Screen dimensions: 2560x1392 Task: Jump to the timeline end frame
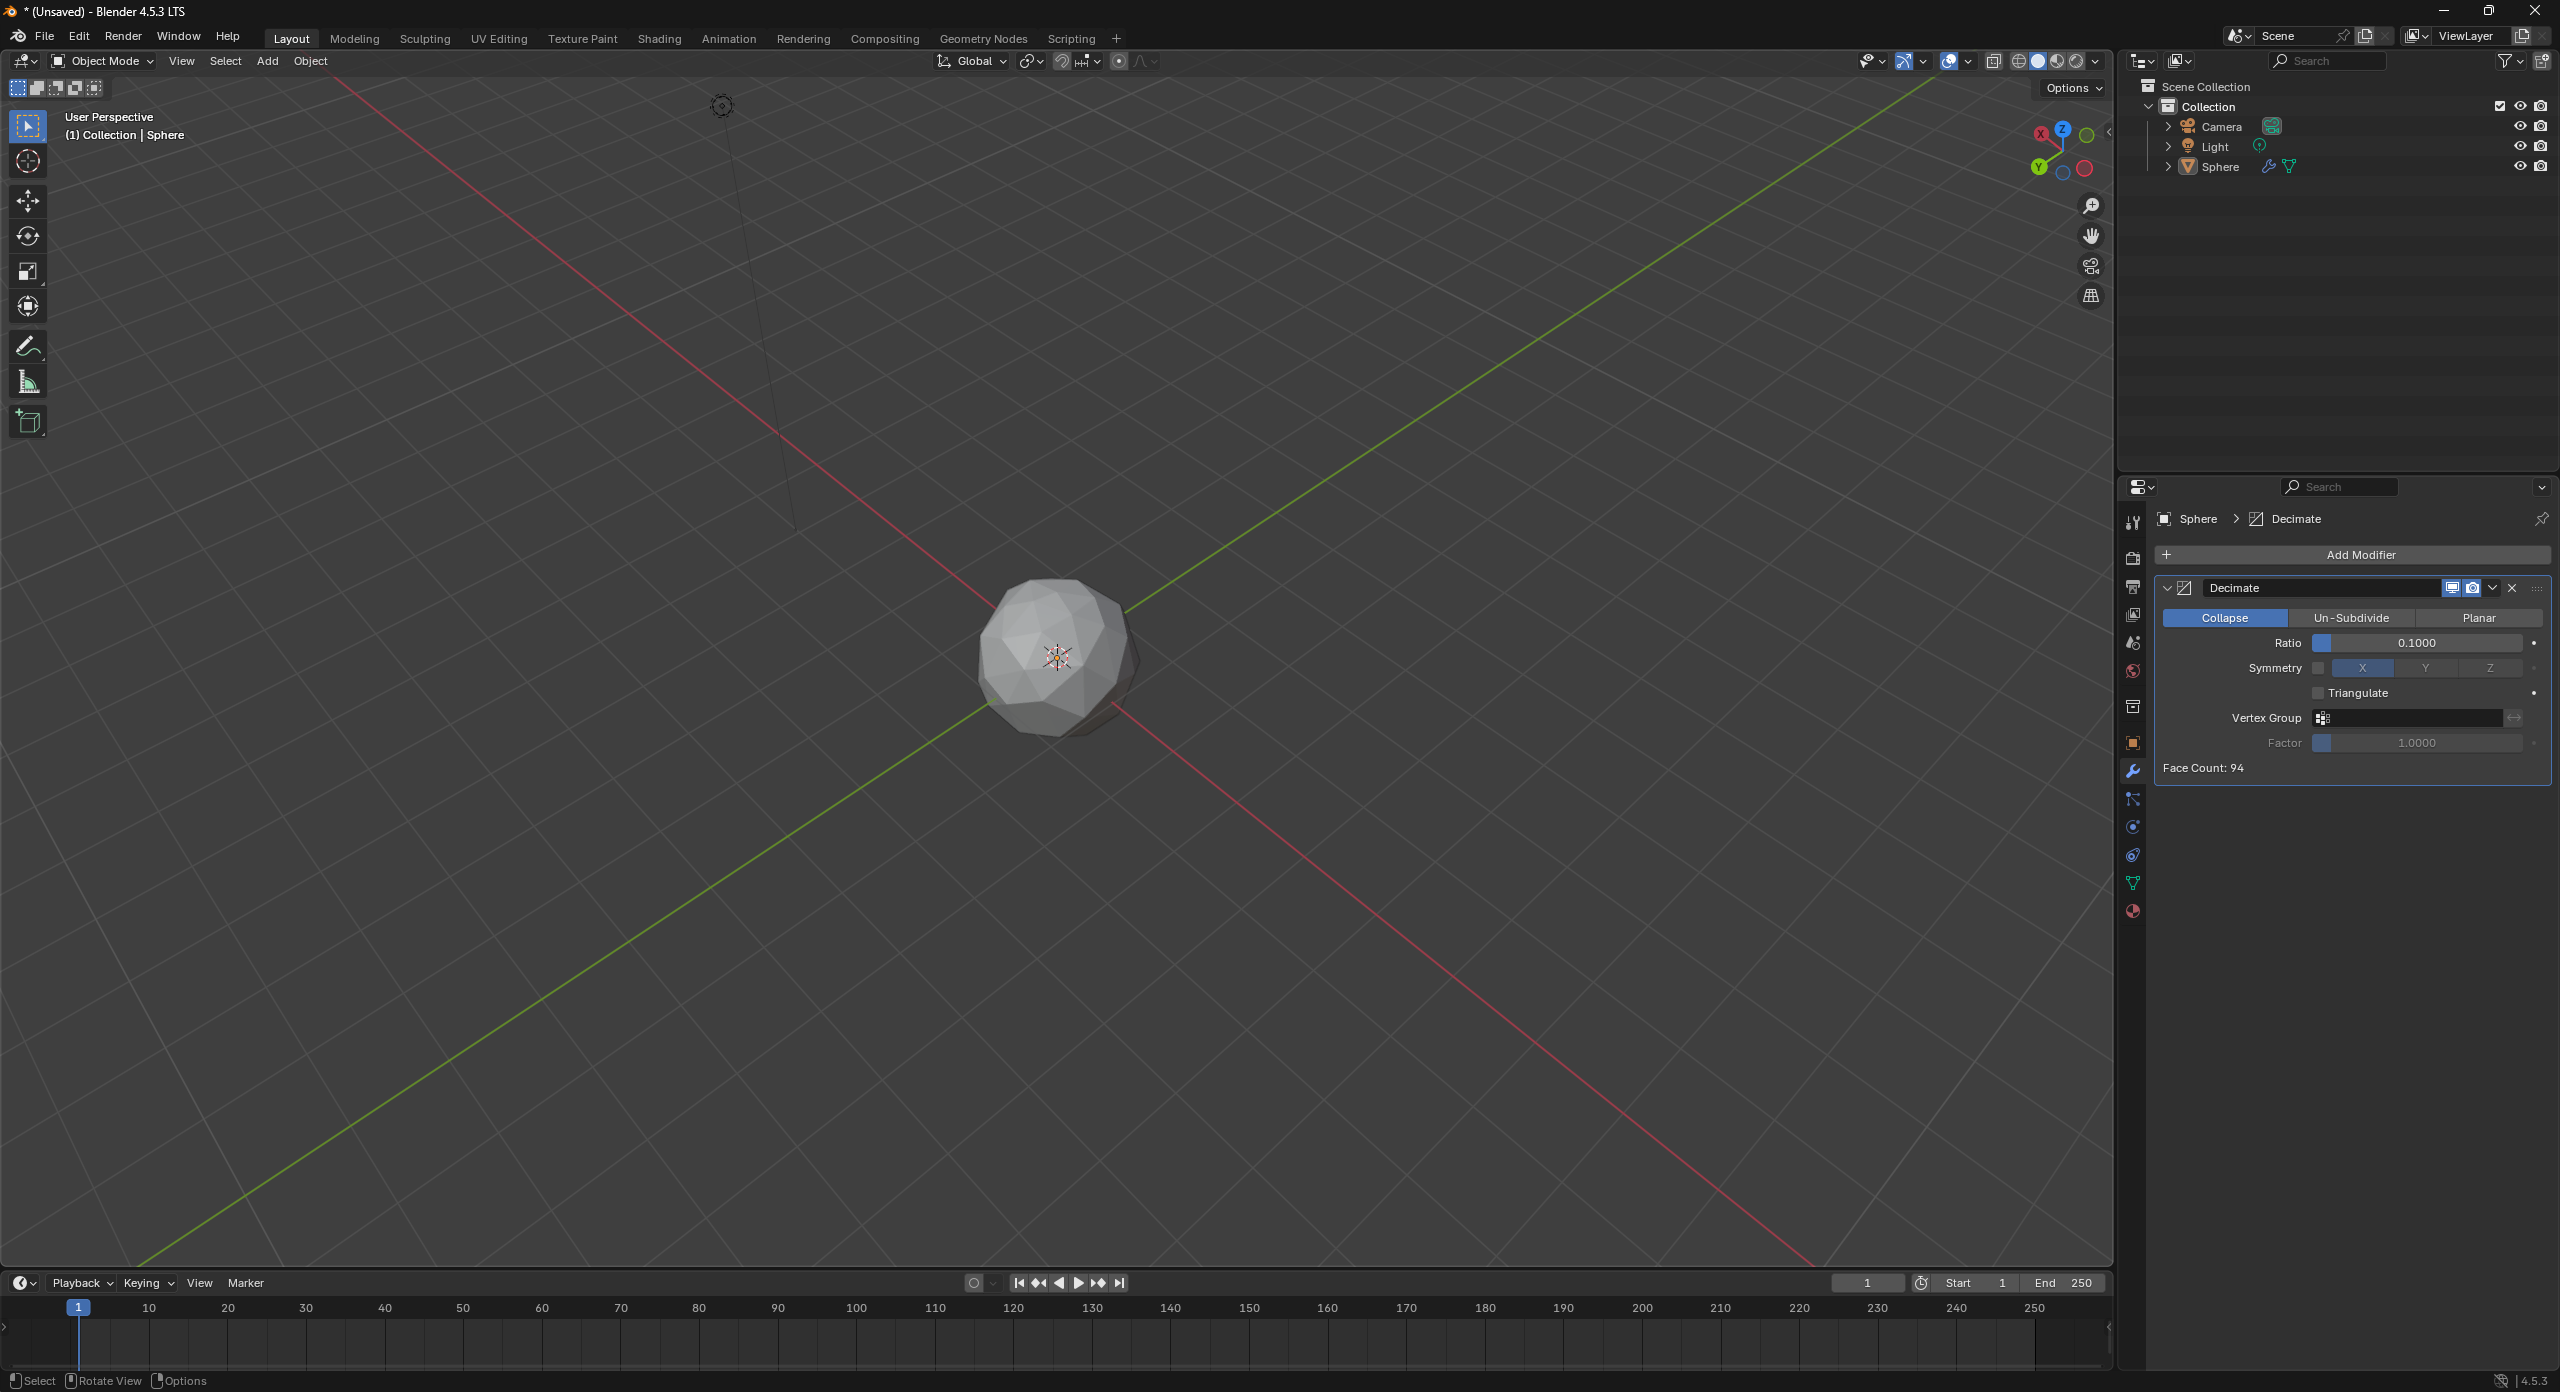[1119, 1283]
